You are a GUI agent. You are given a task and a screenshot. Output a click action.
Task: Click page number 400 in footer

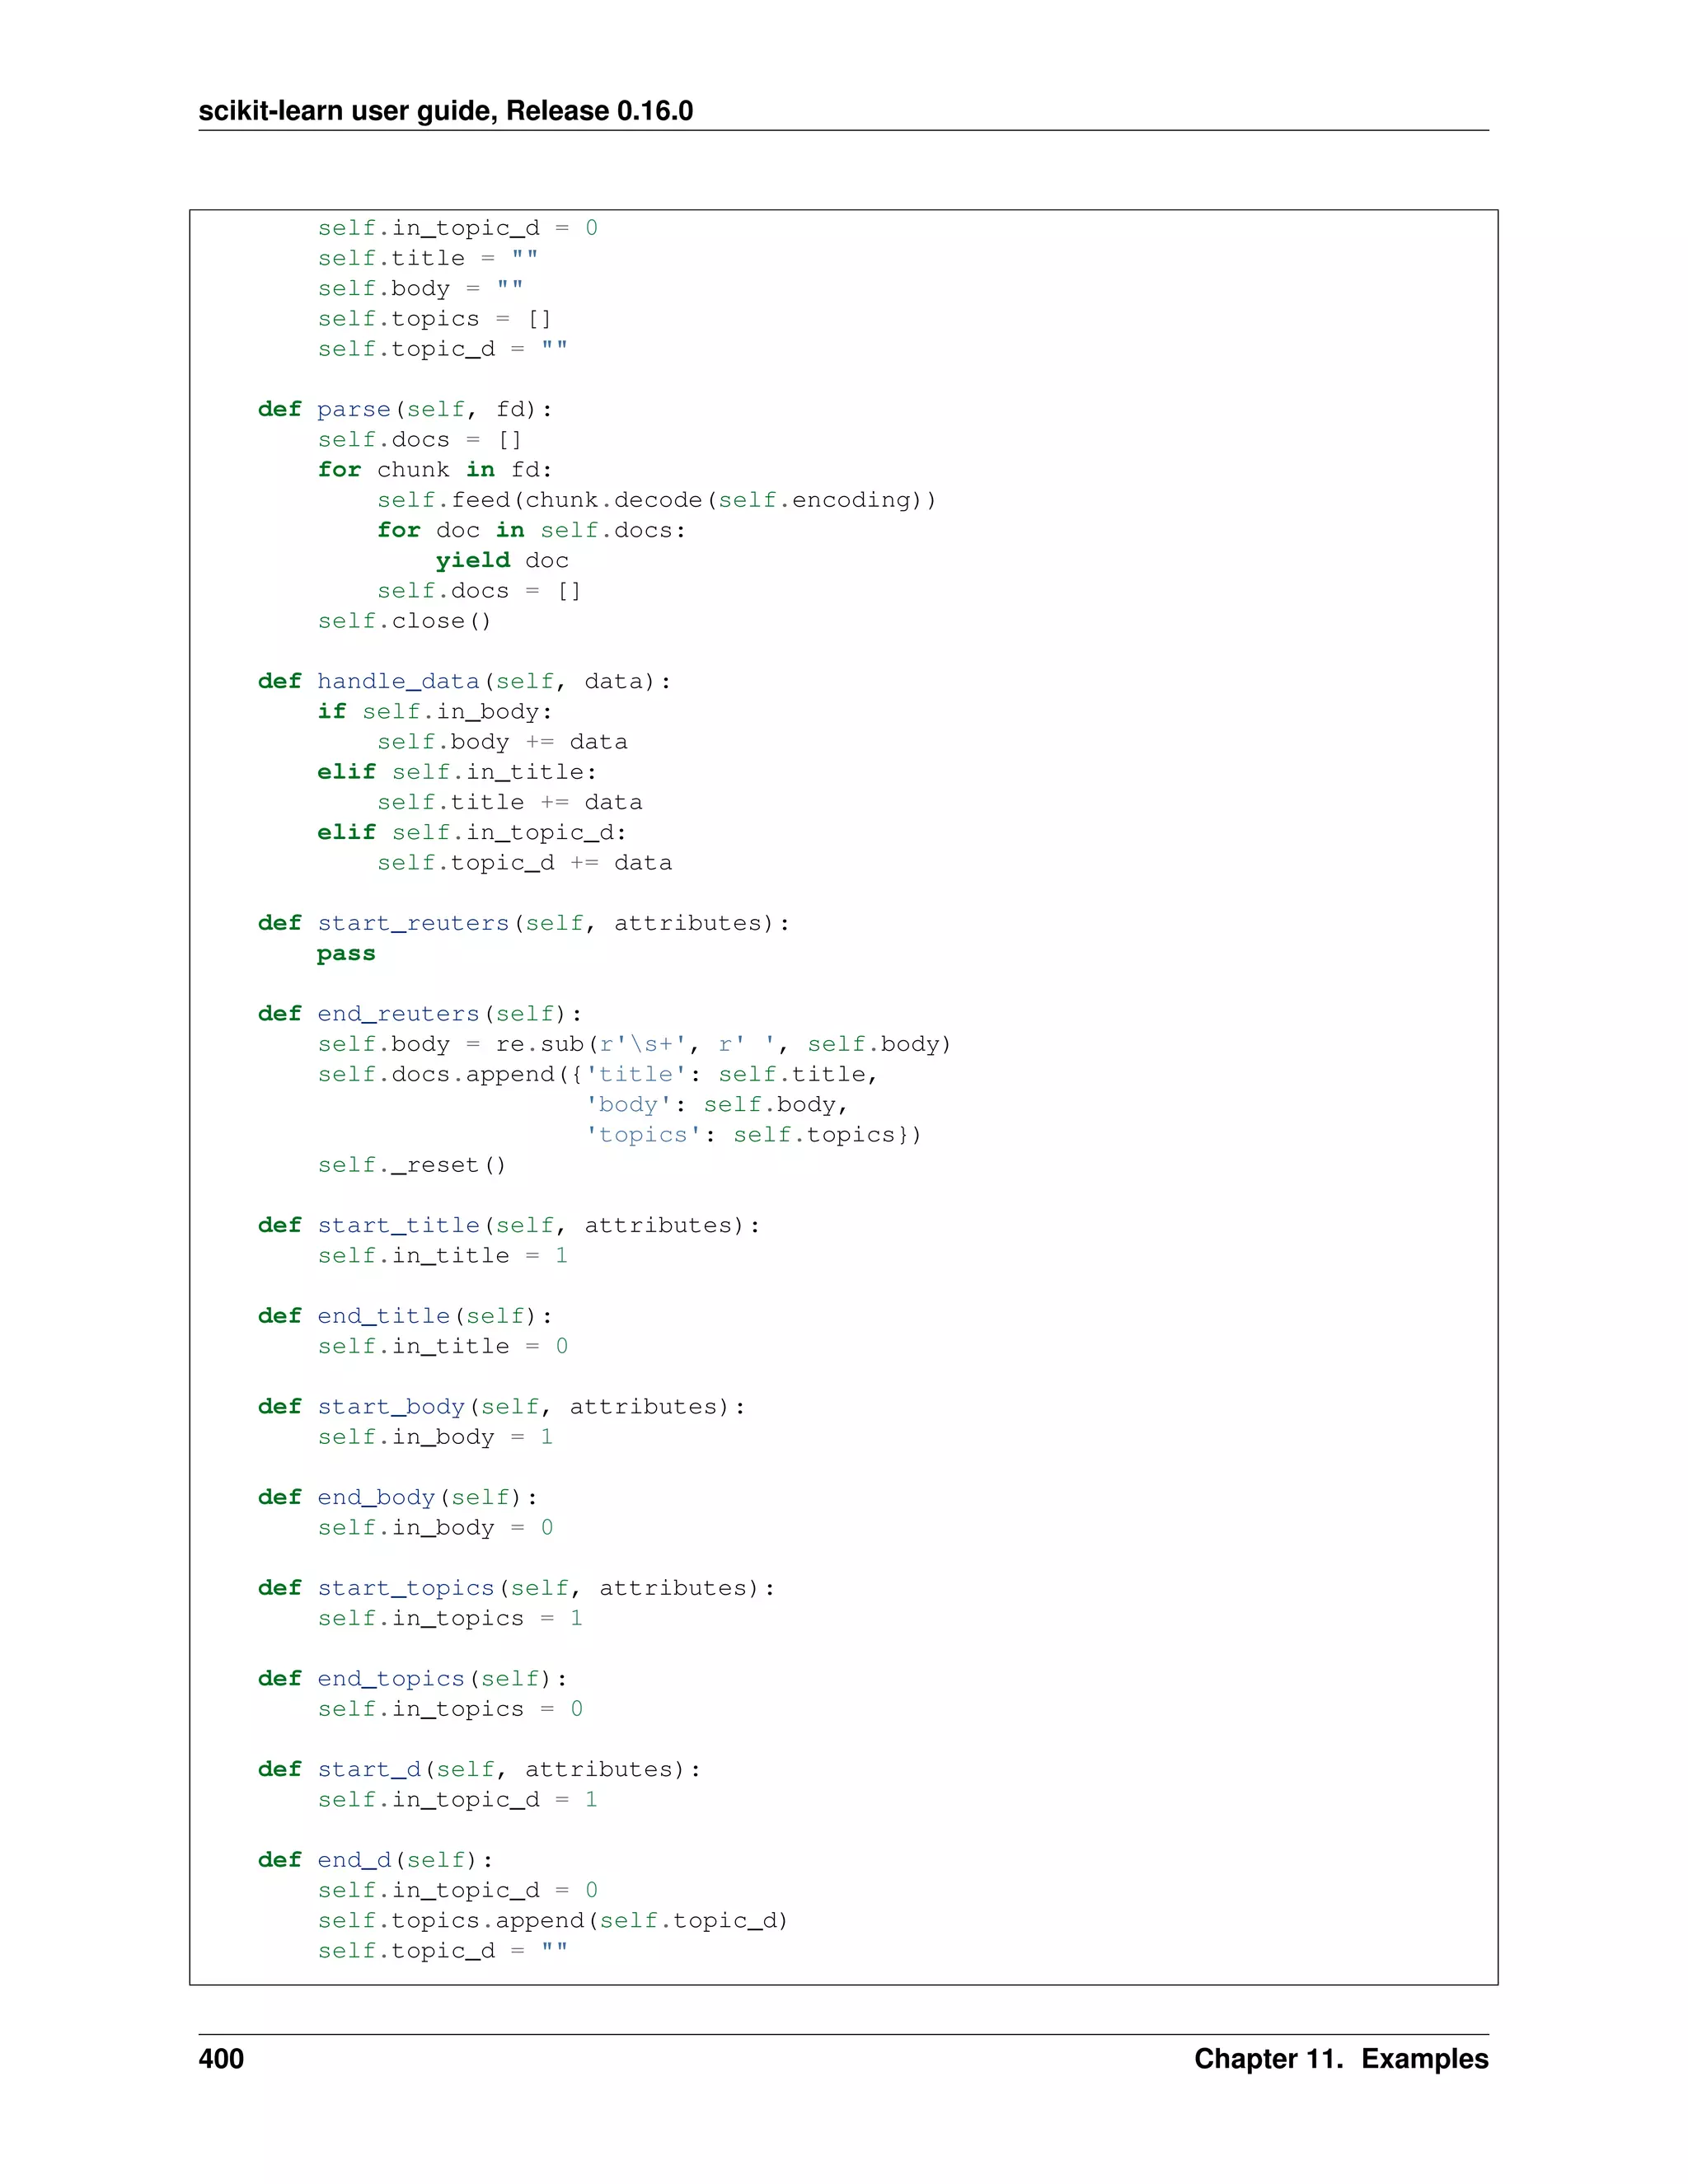tap(221, 2058)
